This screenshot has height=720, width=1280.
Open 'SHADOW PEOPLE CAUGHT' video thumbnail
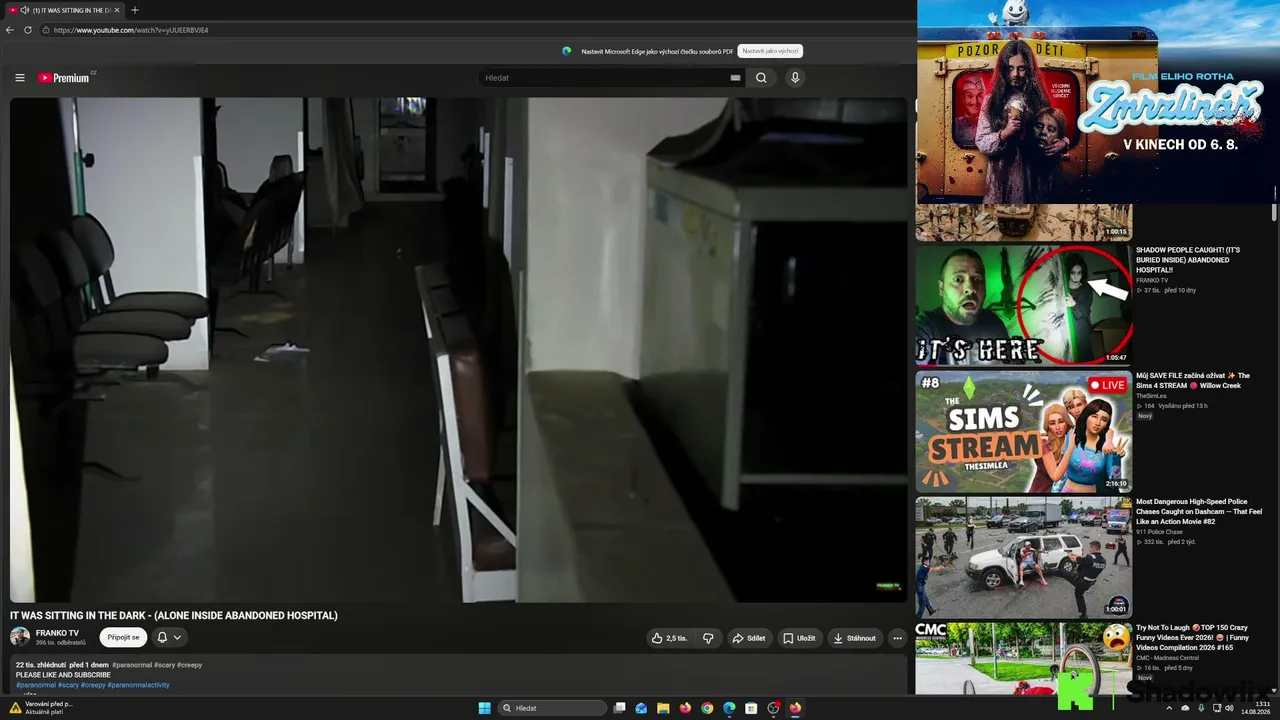(x=1024, y=305)
